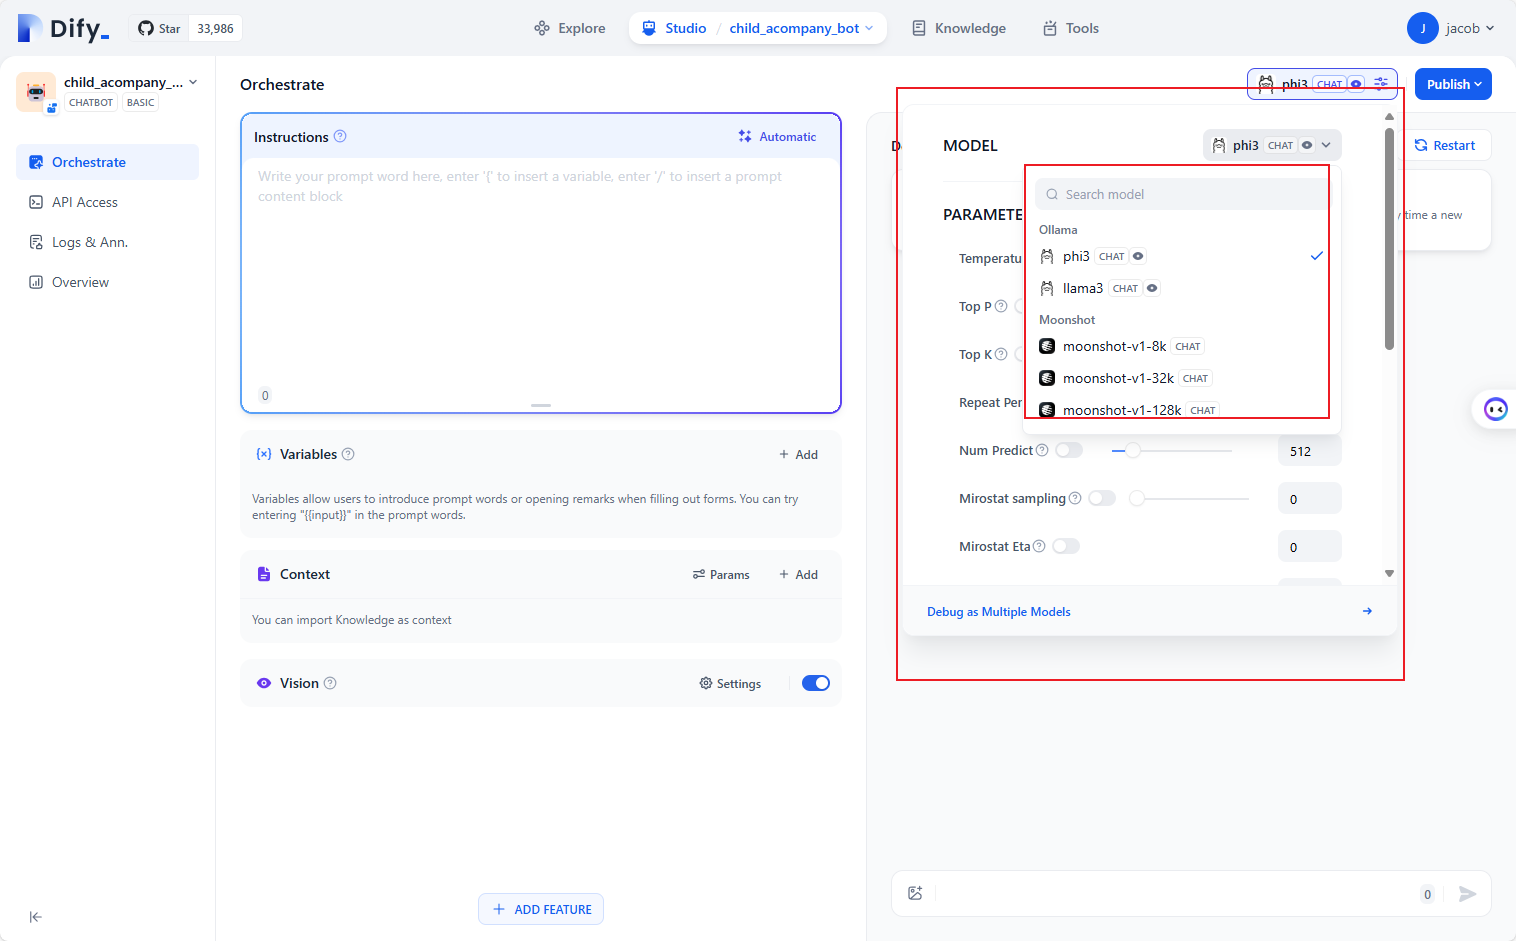This screenshot has width=1516, height=941.
Task: Click the Mirostat sampling slider handle
Action: (1137, 498)
